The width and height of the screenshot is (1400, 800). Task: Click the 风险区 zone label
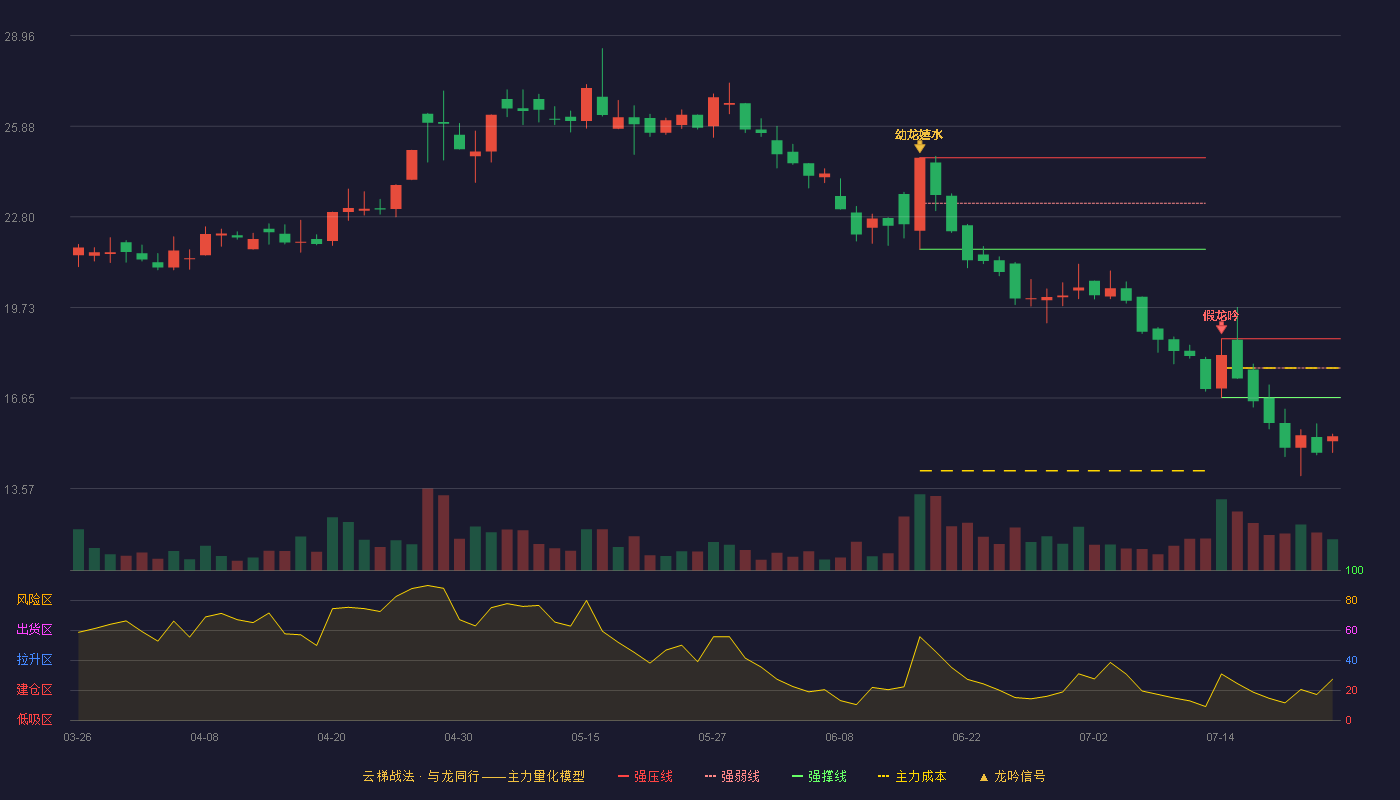(34, 600)
